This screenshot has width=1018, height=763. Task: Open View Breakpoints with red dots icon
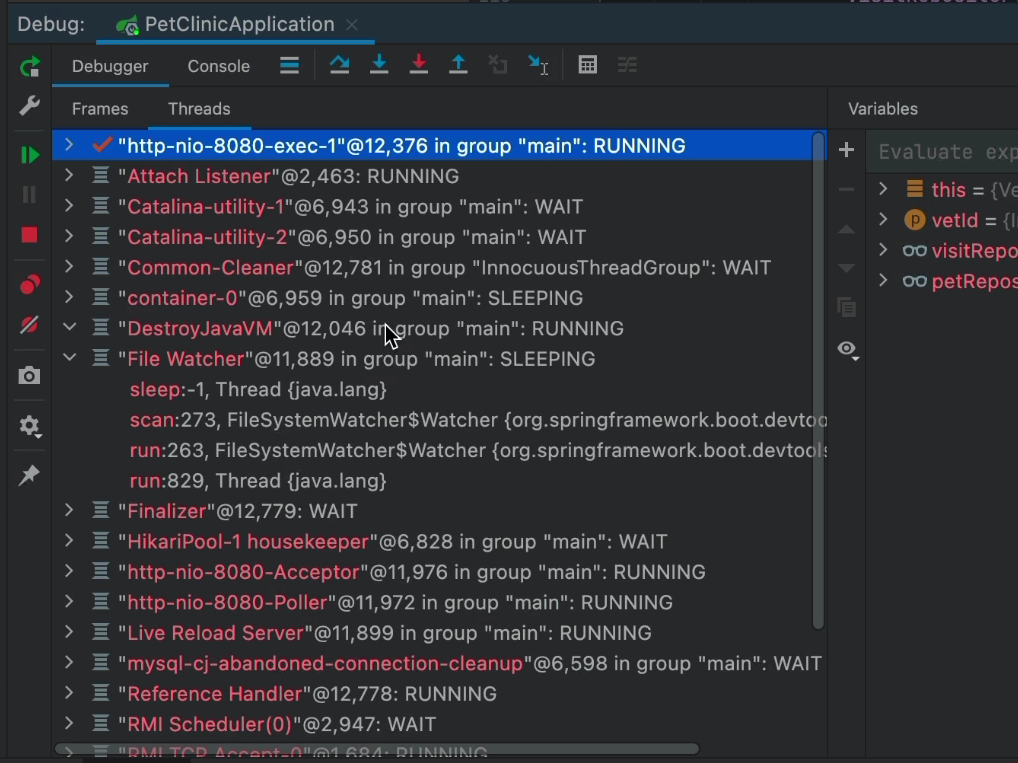29,286
